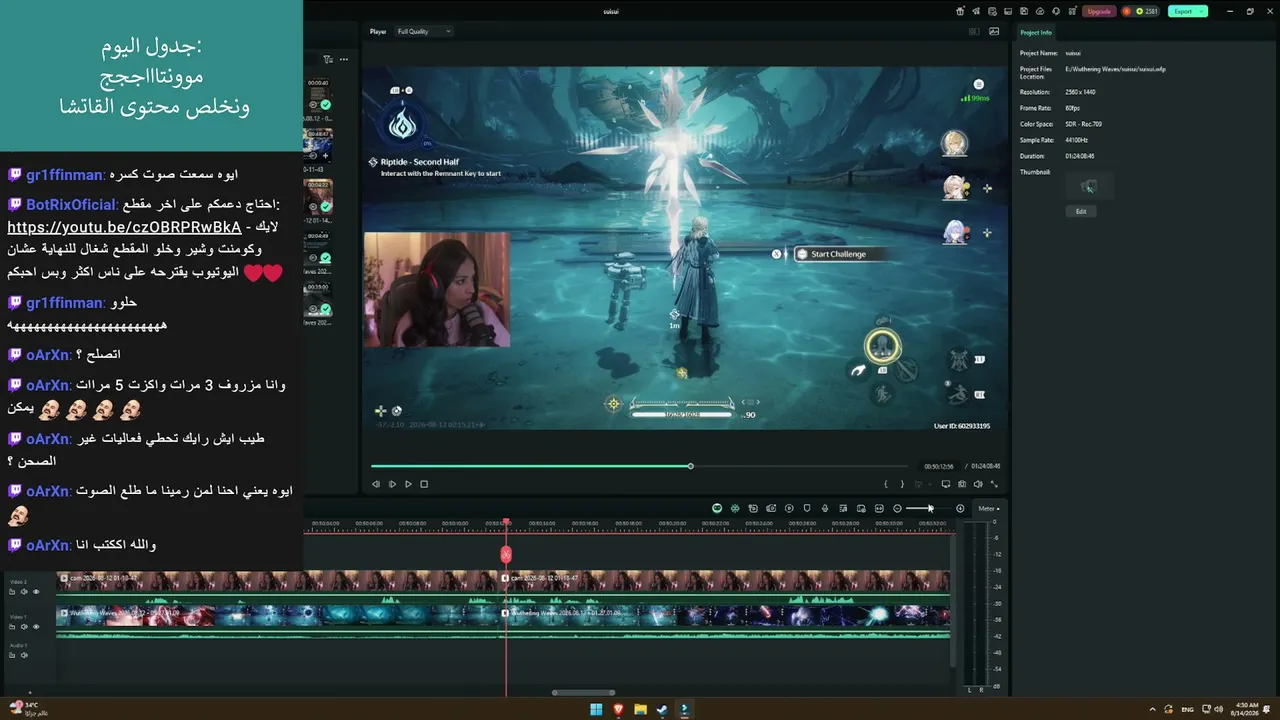Viewport: 1280px width, 720px height.
Task: Click the timeline horizontal scrollbar
Action: 584,692
